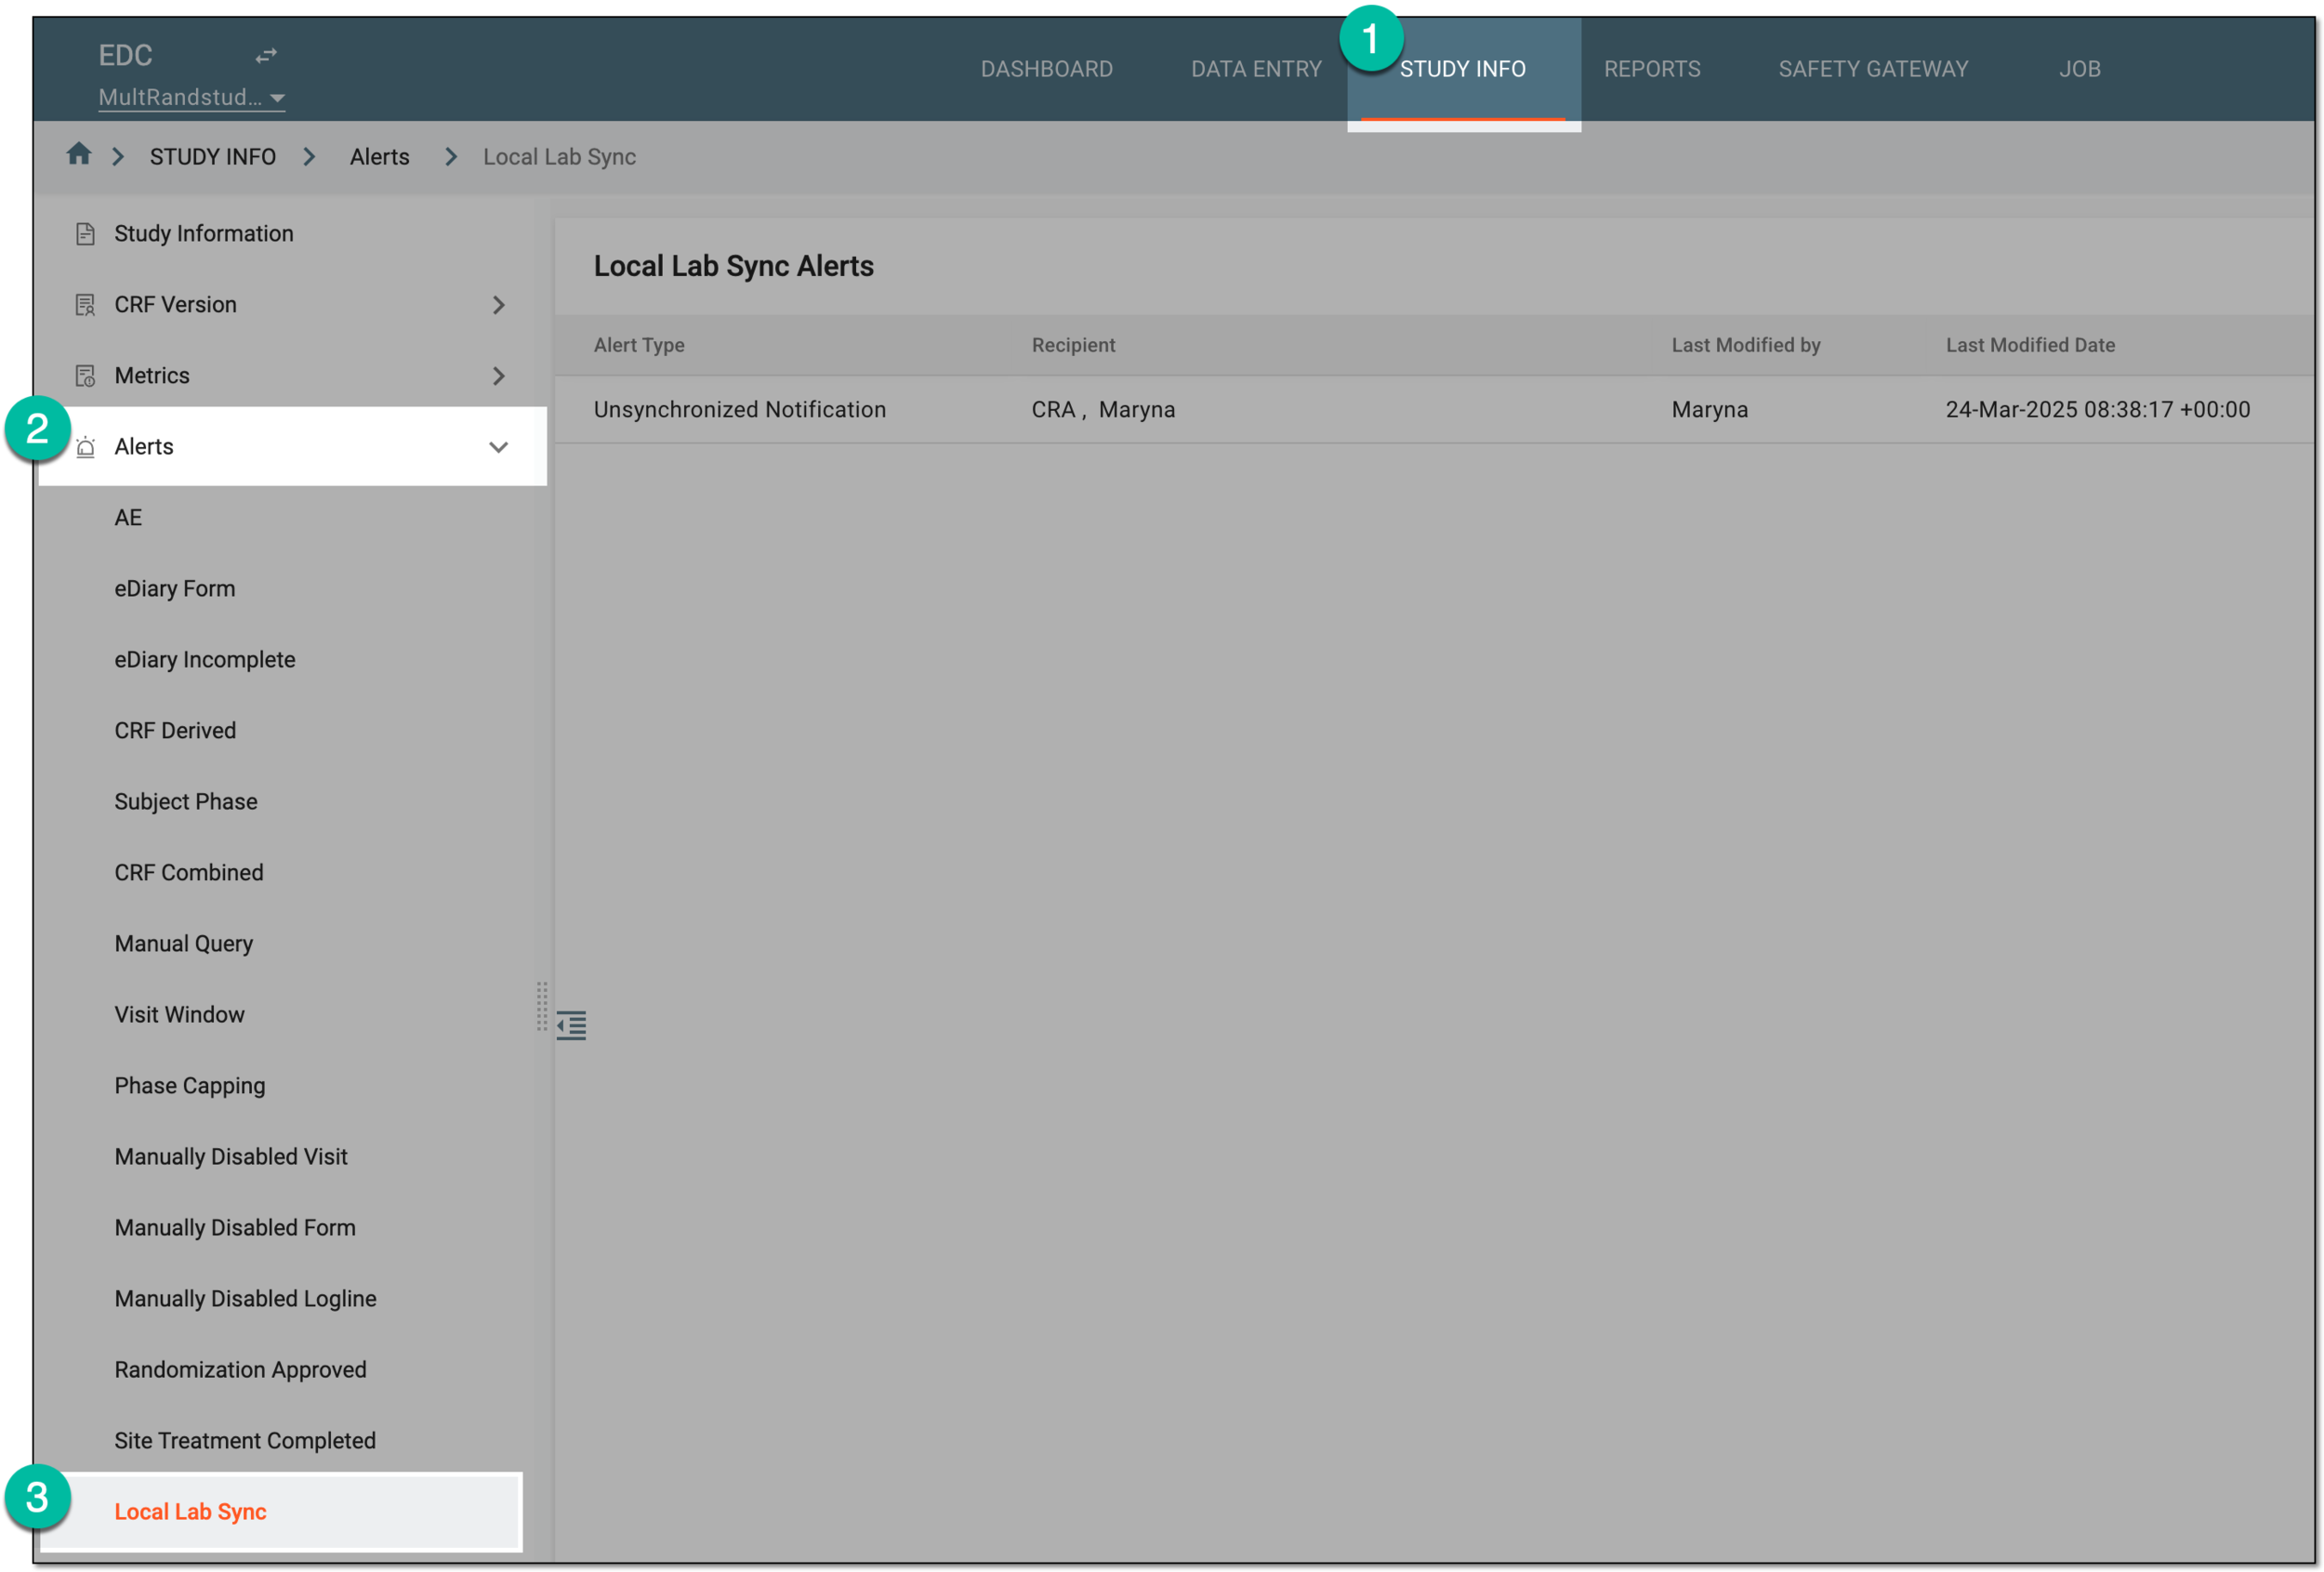Collapse the Alerts section chevron

click(x=498, y=447)
